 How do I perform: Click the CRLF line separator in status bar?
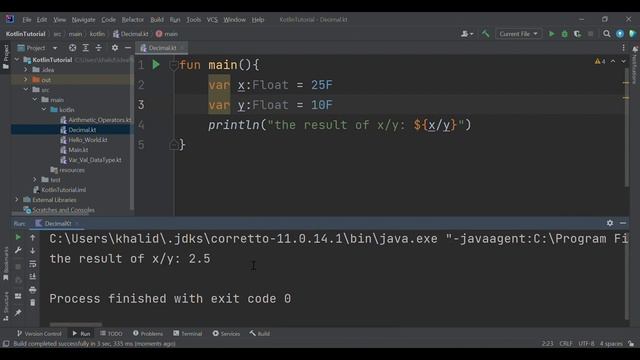(566, 344)
